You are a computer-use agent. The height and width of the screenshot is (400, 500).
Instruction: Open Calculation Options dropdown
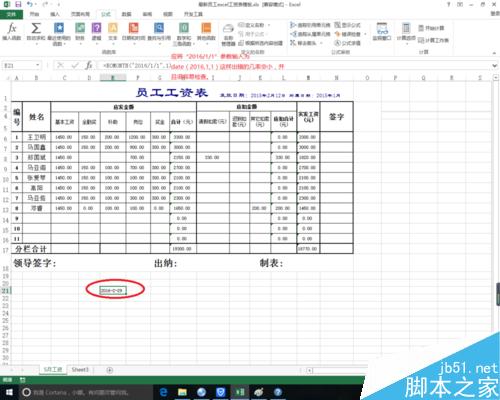tap(406, 33)
